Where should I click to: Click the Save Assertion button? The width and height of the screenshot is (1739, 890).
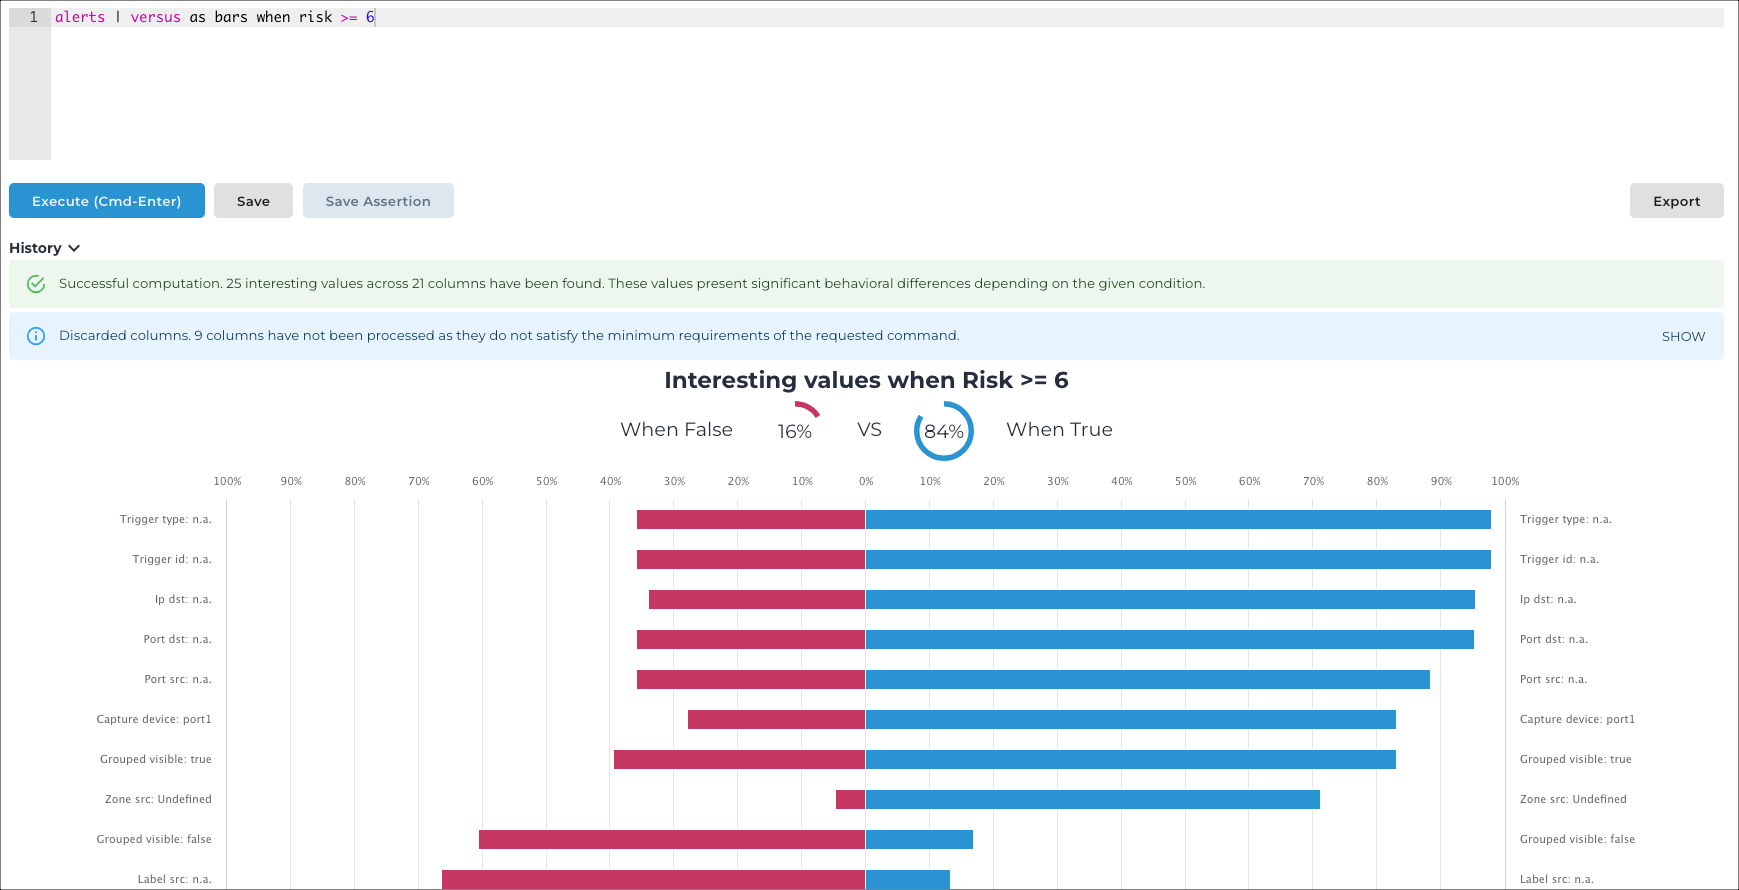pos(378,201)
